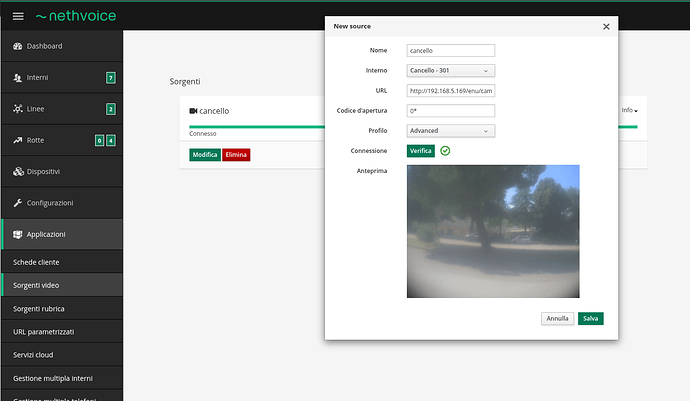Click the green connection progress bar
The width and height of the screenshot is (690, 401).
pyautogui.click(x=257, y=127)
